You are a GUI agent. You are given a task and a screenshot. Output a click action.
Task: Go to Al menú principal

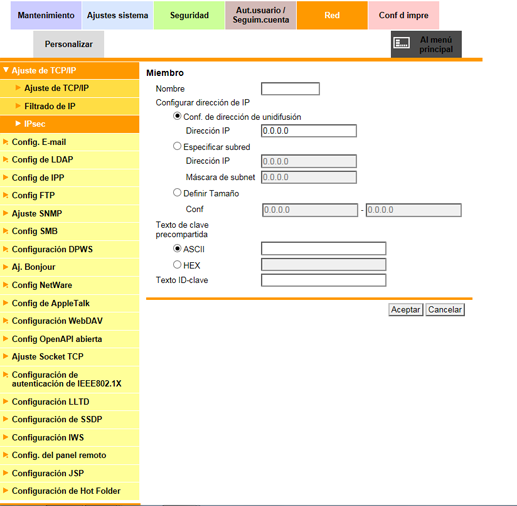(x=426, y=44)
